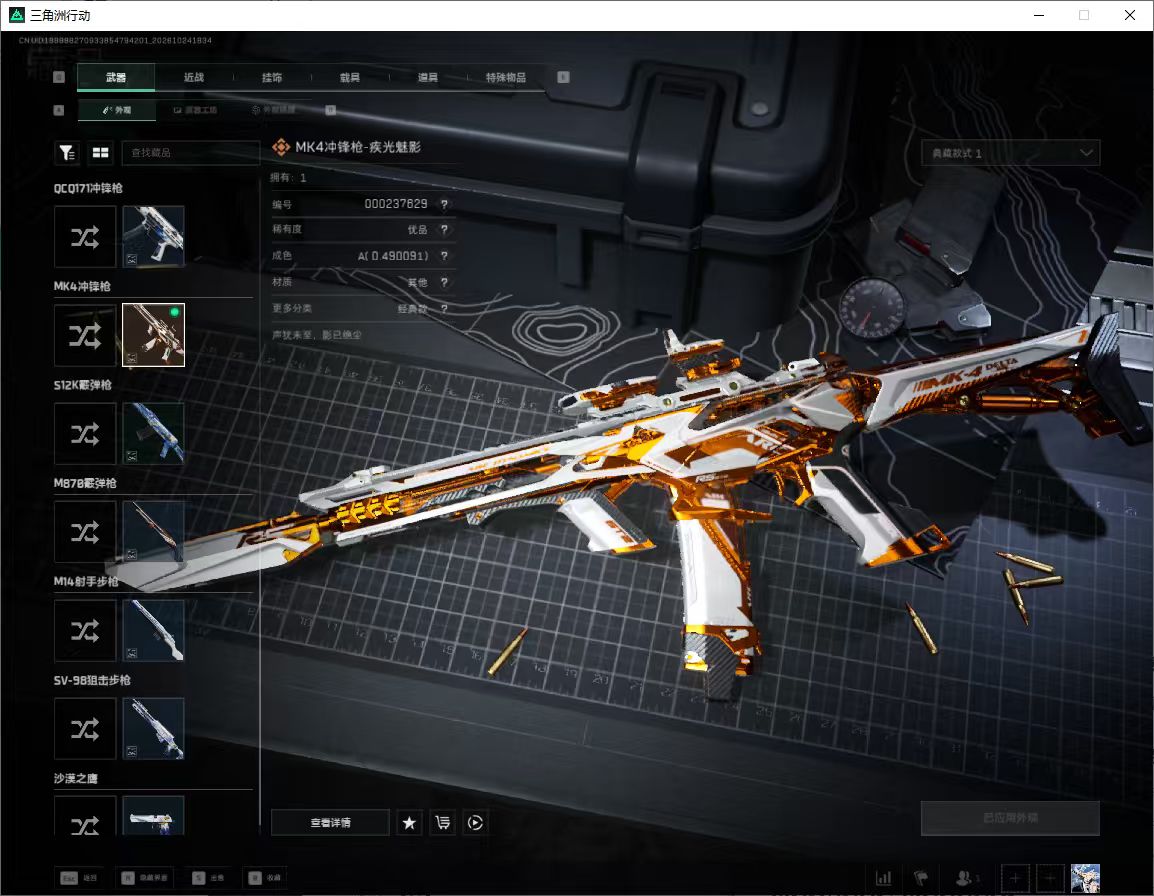Image resolution: width=1154 pixels, height=896 pixels.
Task: Switch to the 挂饰 tab
Action: click(272, 77)
